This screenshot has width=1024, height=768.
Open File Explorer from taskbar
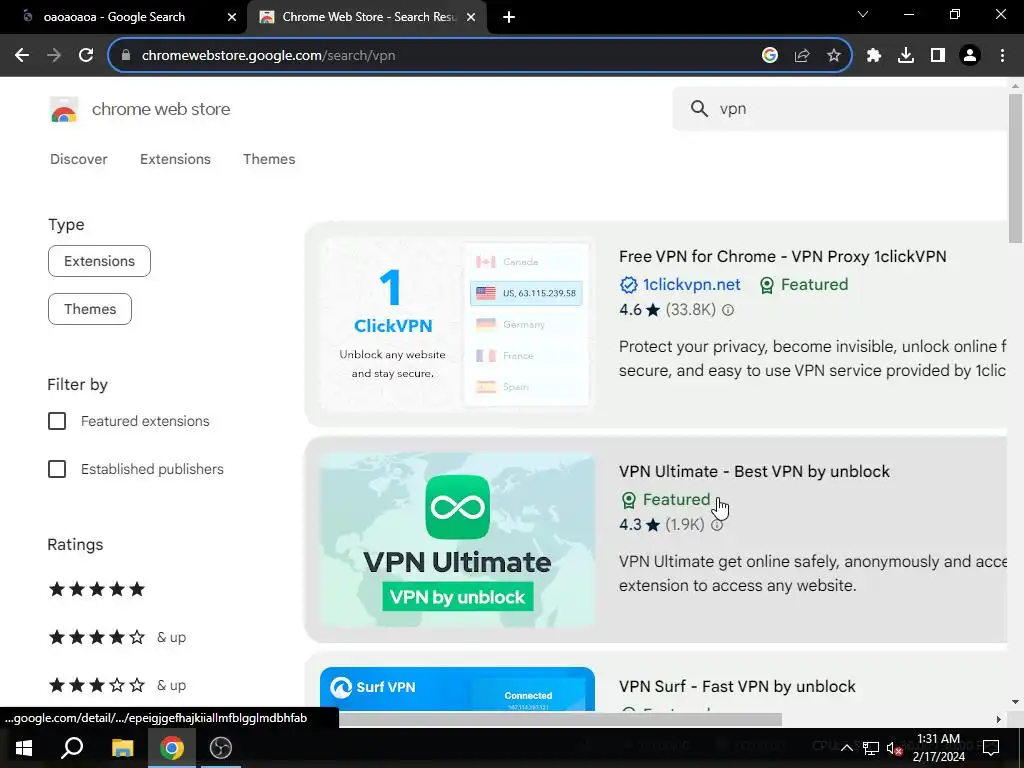pos(122,748)
